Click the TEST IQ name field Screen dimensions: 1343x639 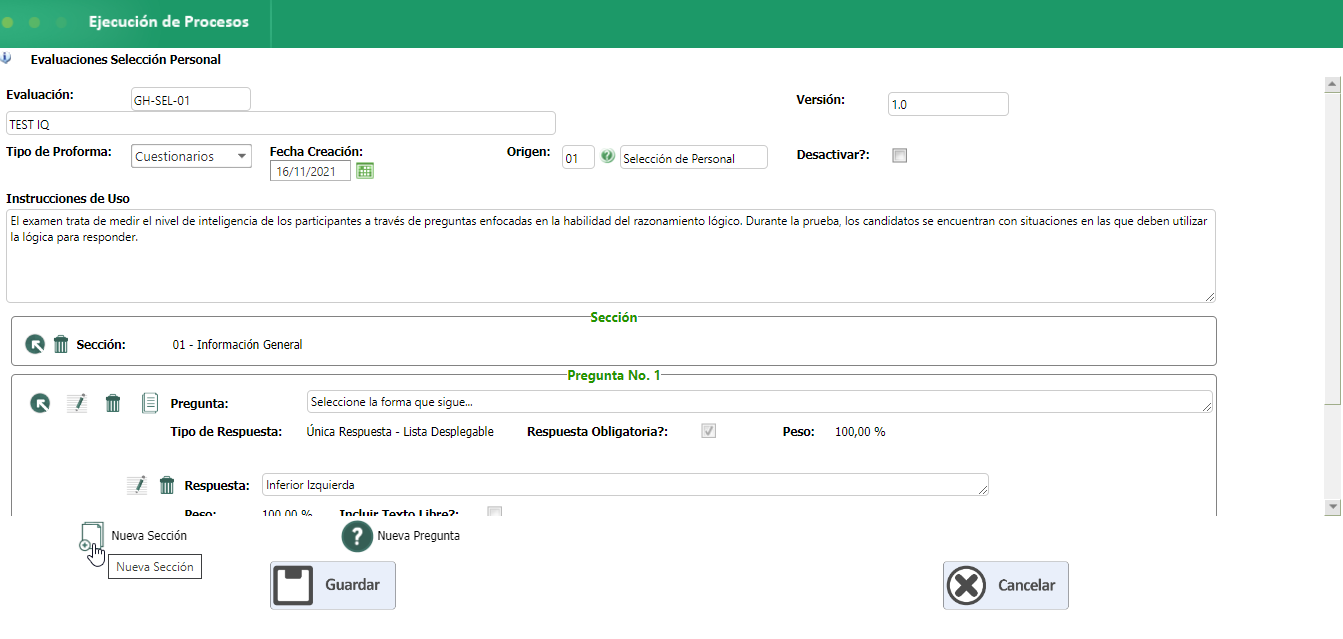click(x=281, y=123)
